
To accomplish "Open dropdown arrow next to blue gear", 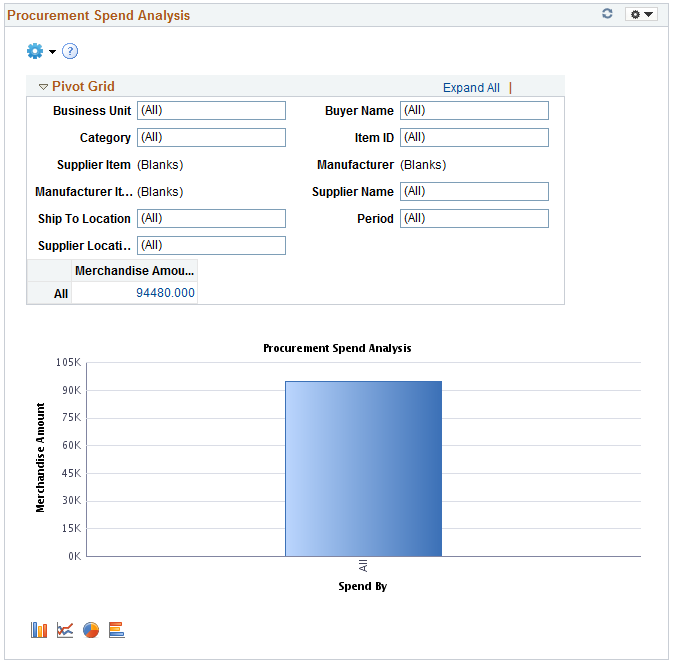I will (x=53, y=52).
